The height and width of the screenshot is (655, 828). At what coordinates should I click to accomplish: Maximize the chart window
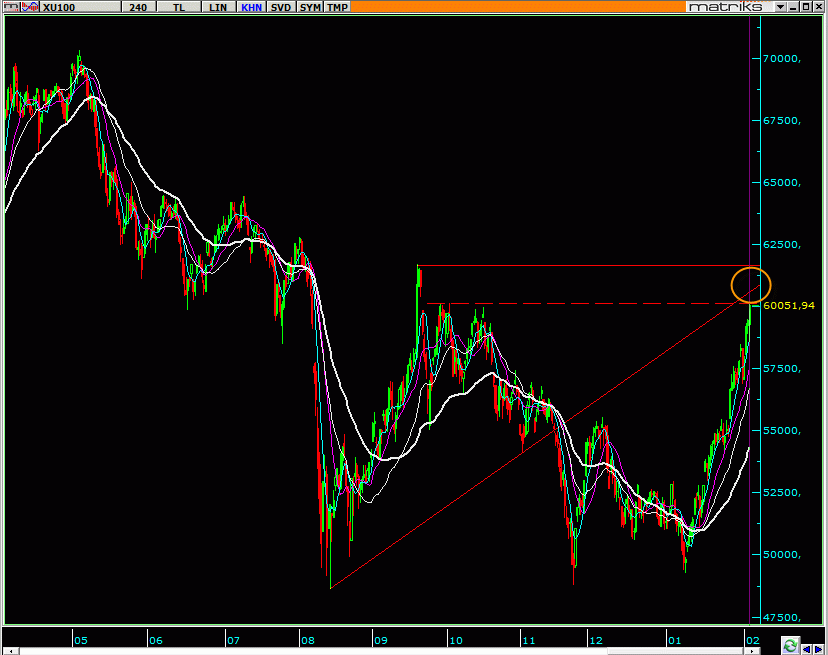click(804, 7)
